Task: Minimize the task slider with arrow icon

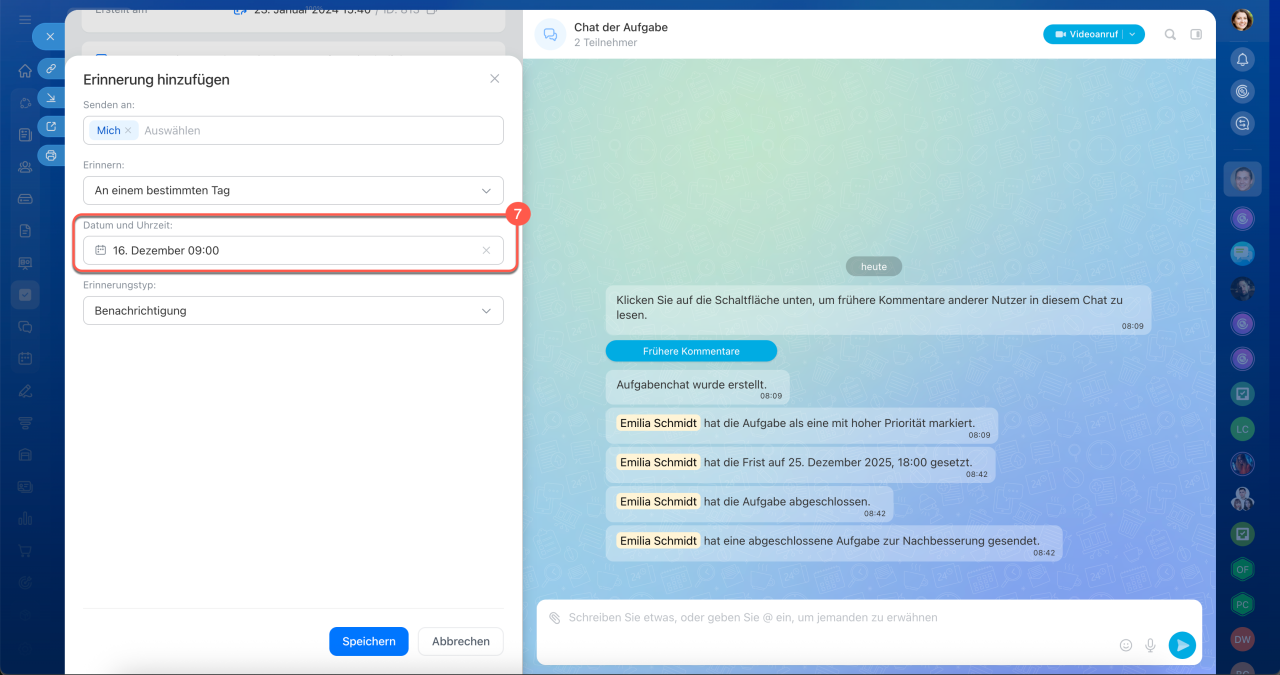Action: tap(51, 97)
